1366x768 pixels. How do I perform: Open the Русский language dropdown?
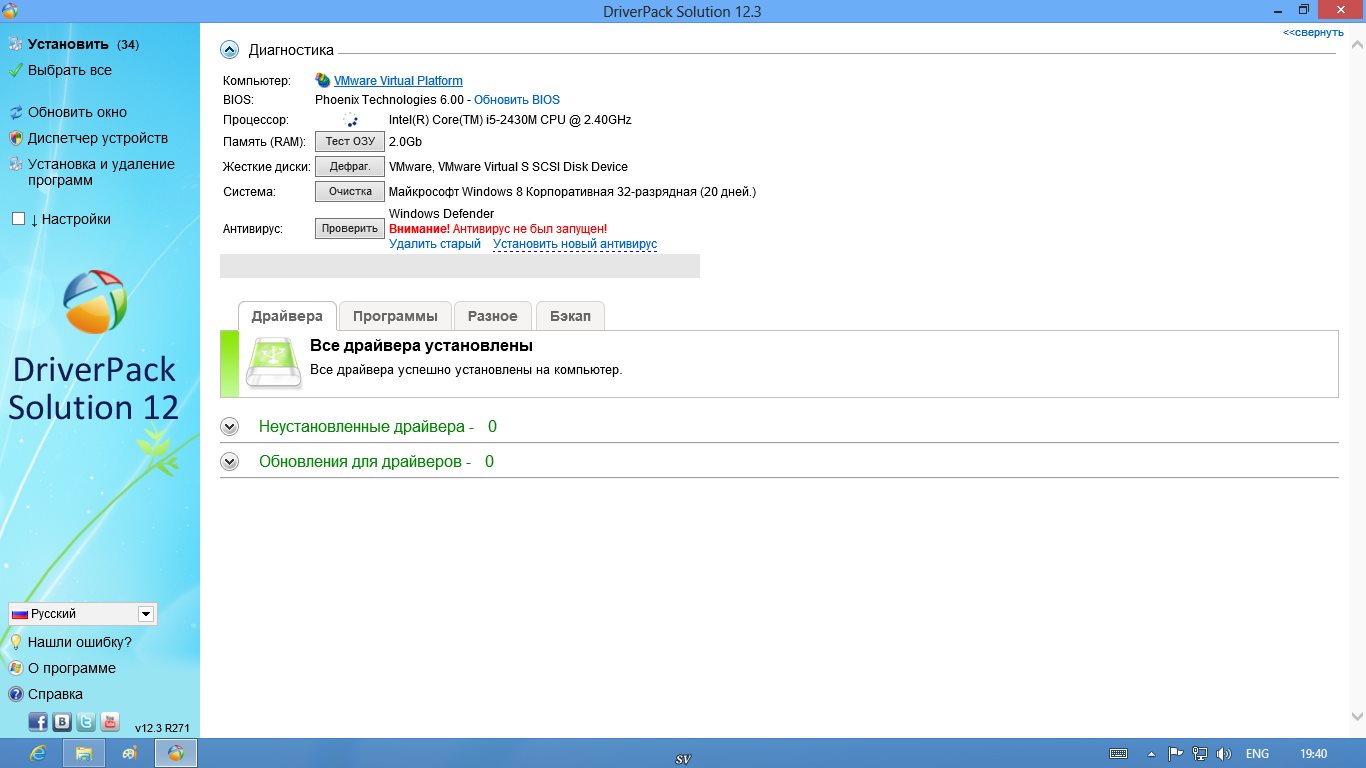[x=146, y=614]
